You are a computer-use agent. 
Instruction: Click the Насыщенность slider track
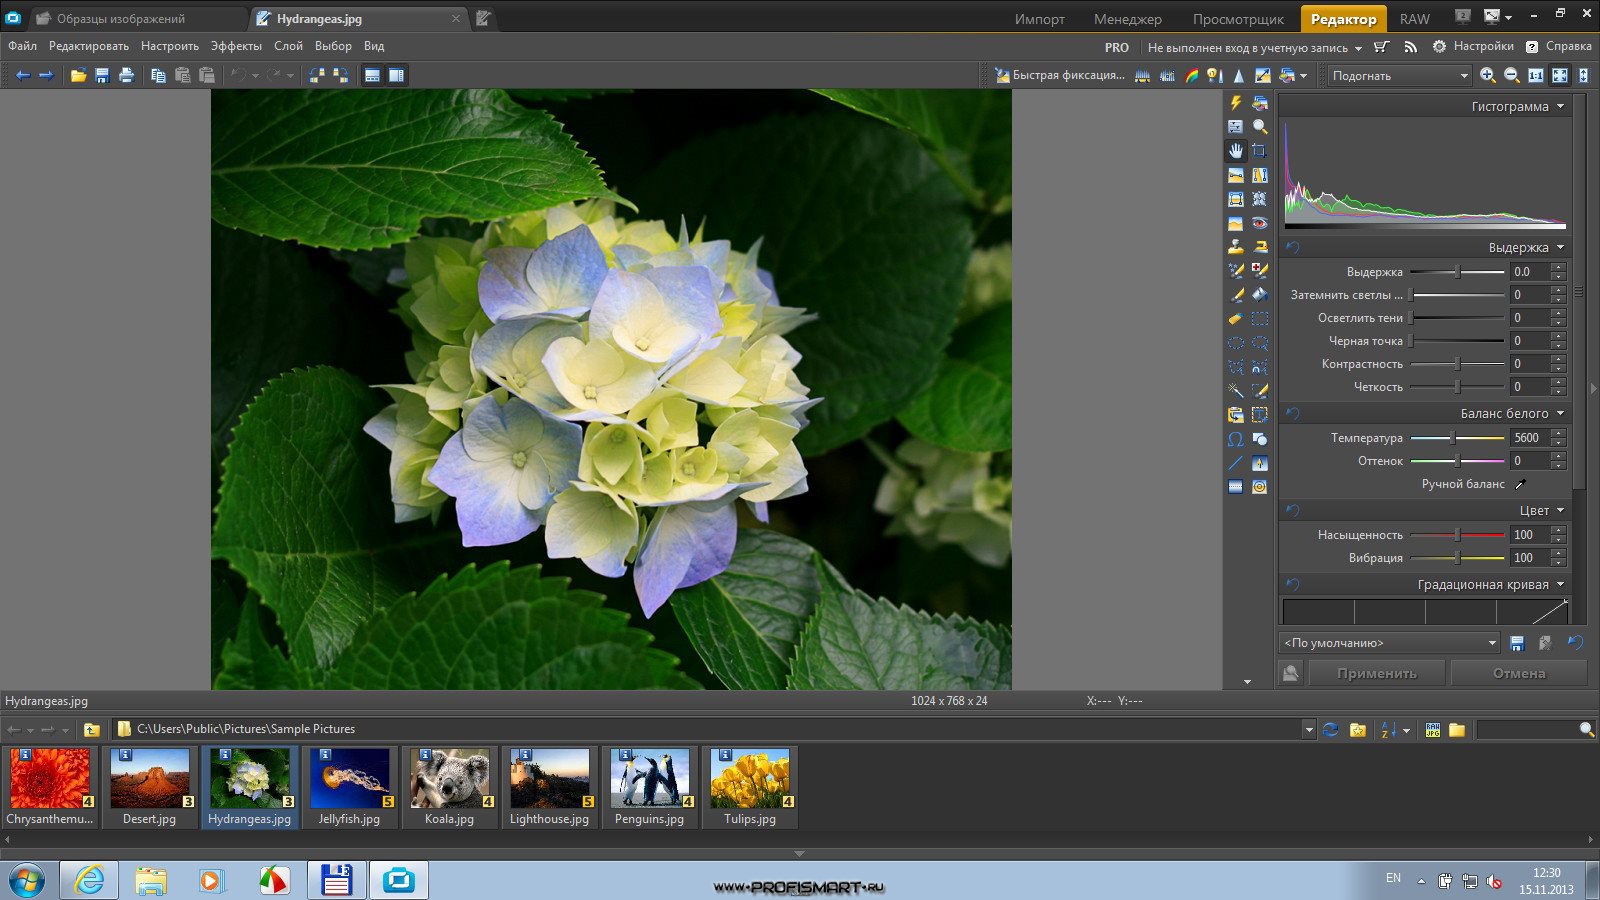(1457, 535)
